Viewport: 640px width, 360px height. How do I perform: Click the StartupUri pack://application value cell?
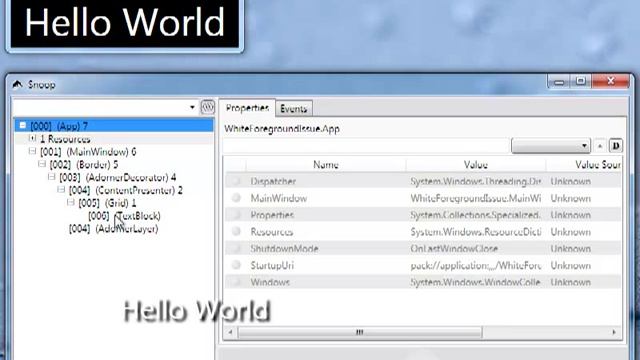(476, 265)
